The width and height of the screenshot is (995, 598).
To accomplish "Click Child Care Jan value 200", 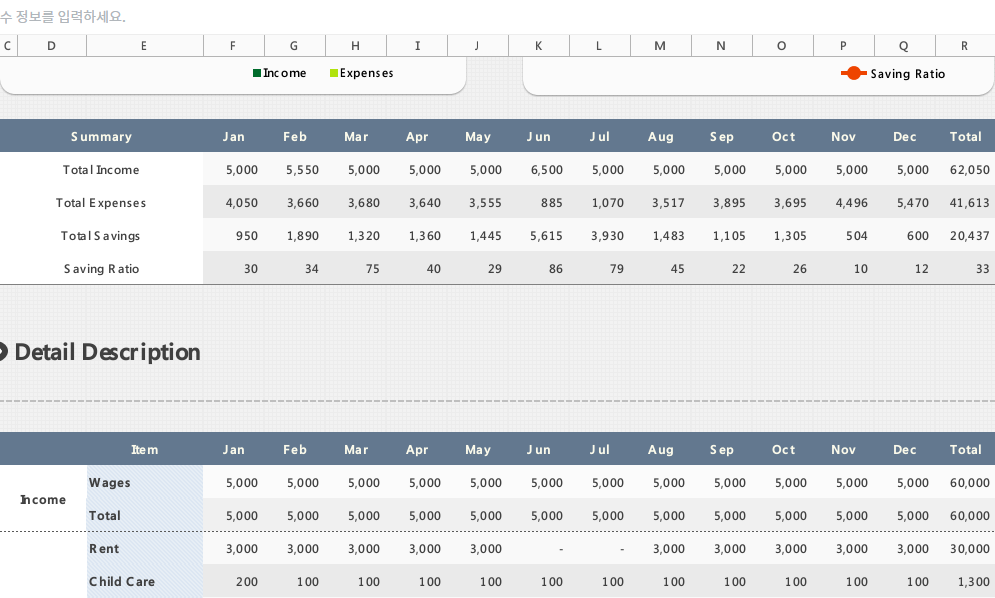I will (x=247, y=581).
